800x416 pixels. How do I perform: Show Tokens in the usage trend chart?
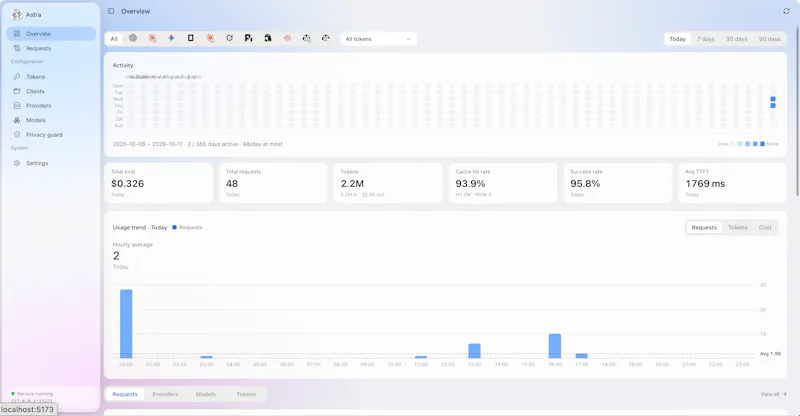tap(737, 228)
